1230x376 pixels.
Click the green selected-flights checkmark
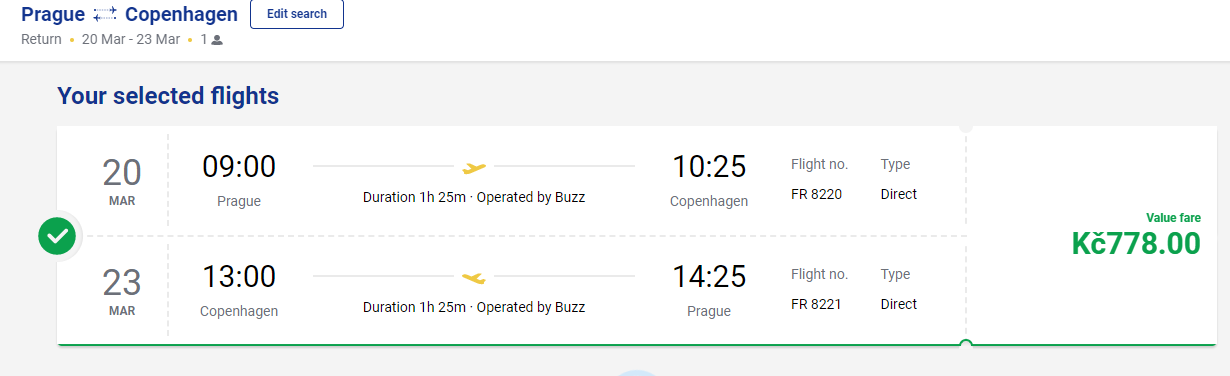pyautogui.click(x=58, y=236)
